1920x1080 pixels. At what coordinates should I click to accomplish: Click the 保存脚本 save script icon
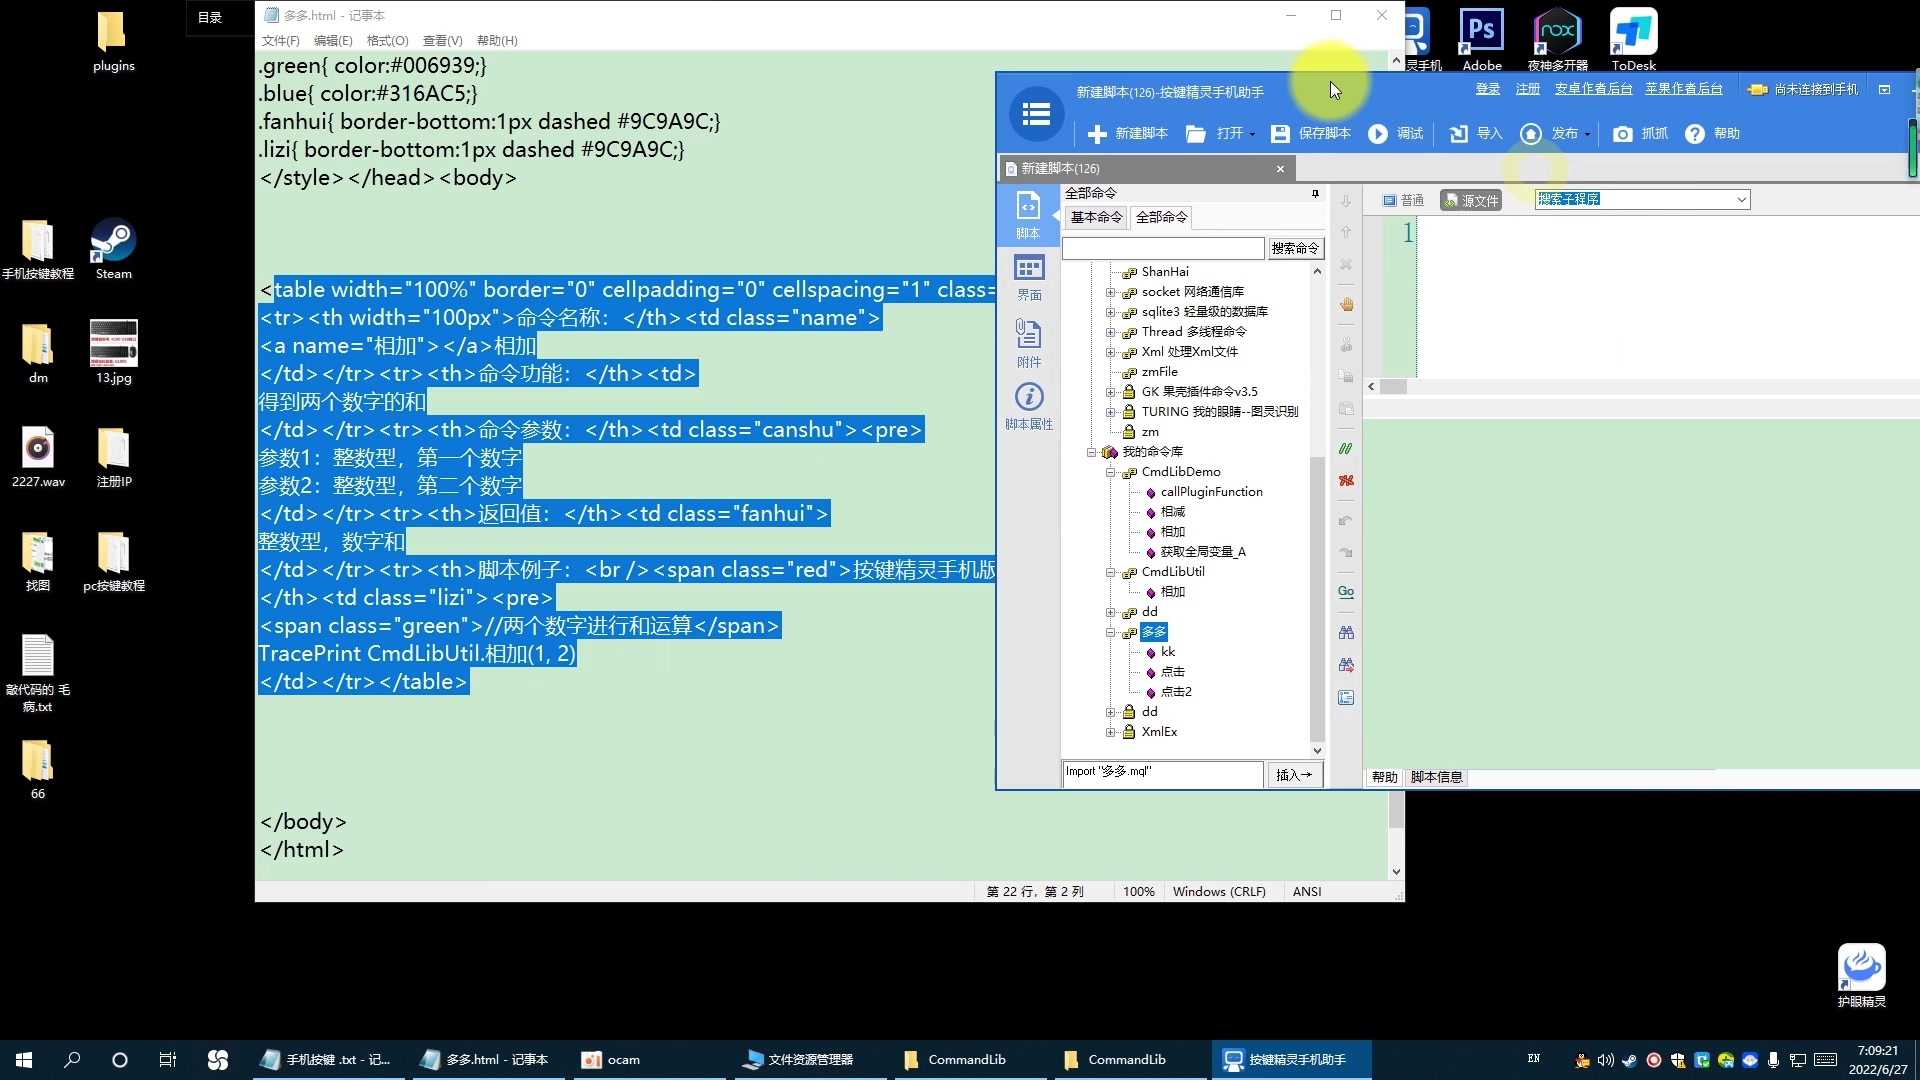click(1280, 133)
